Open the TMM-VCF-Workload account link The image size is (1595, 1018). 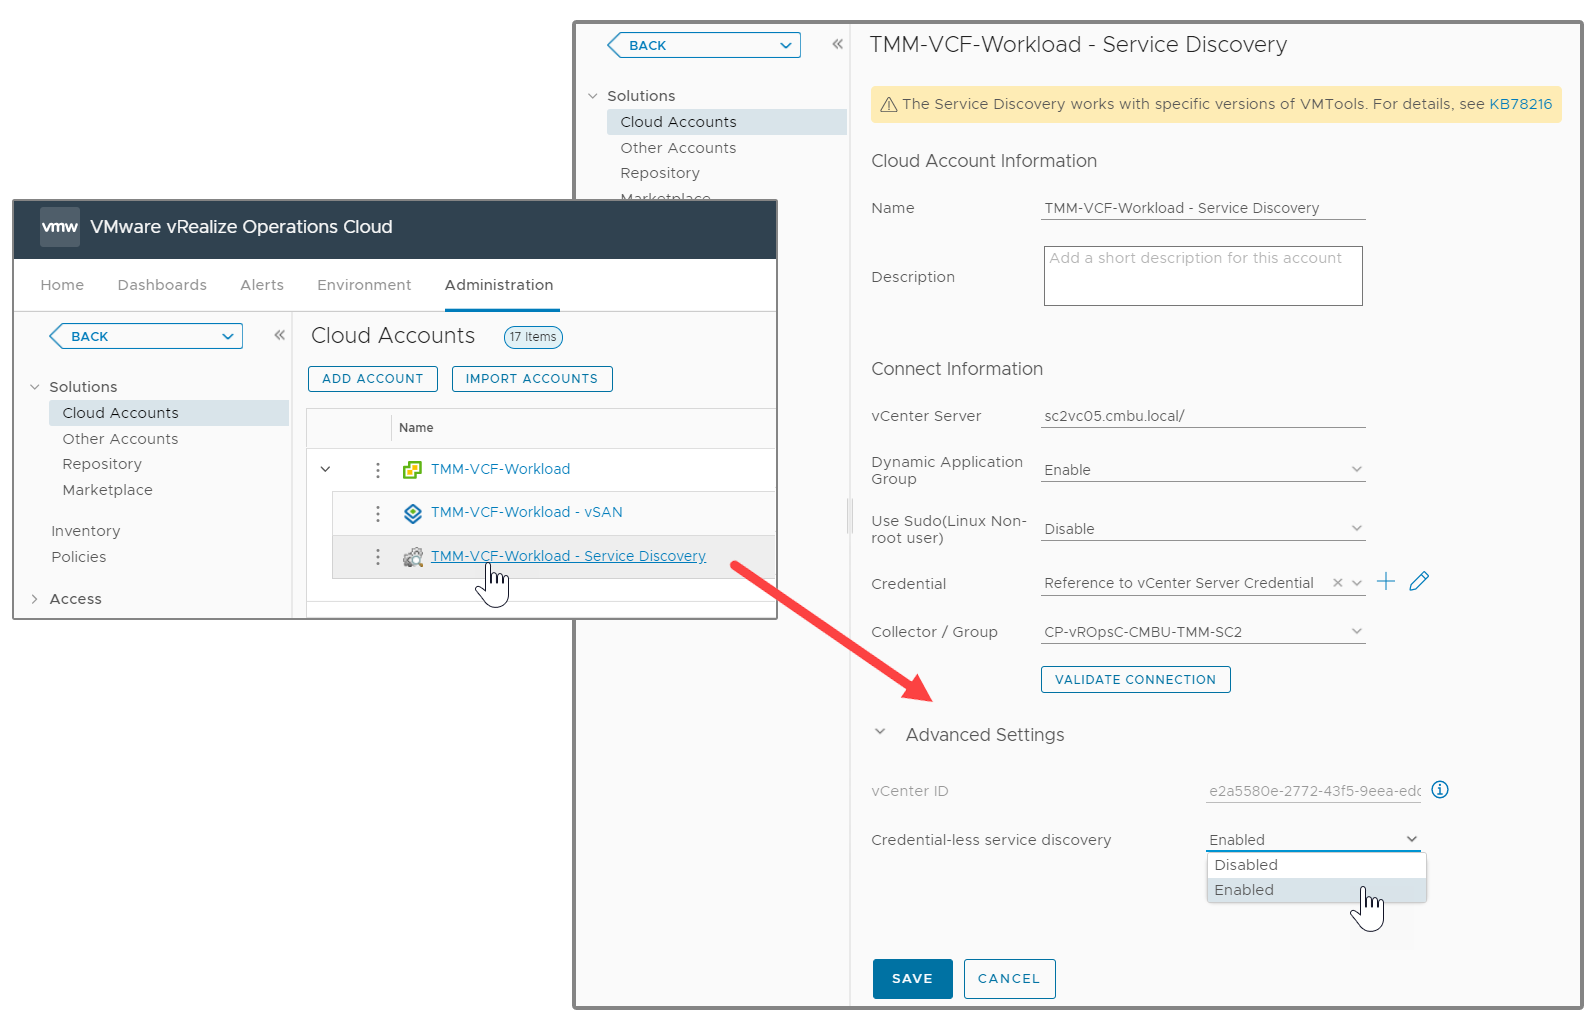(500, 469)
